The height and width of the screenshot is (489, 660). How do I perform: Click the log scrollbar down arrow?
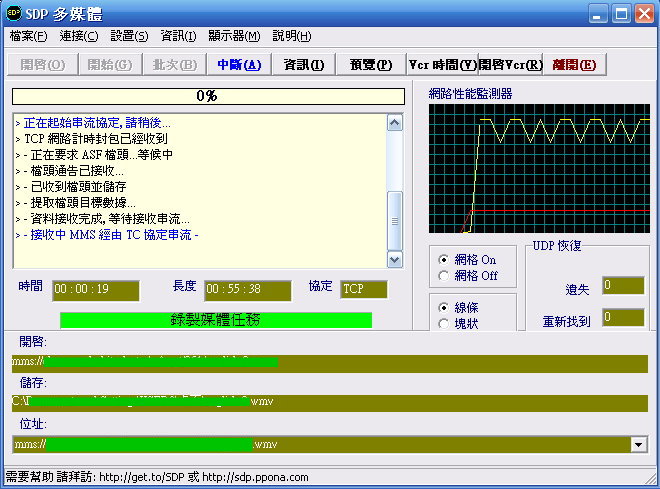(394, 259)
